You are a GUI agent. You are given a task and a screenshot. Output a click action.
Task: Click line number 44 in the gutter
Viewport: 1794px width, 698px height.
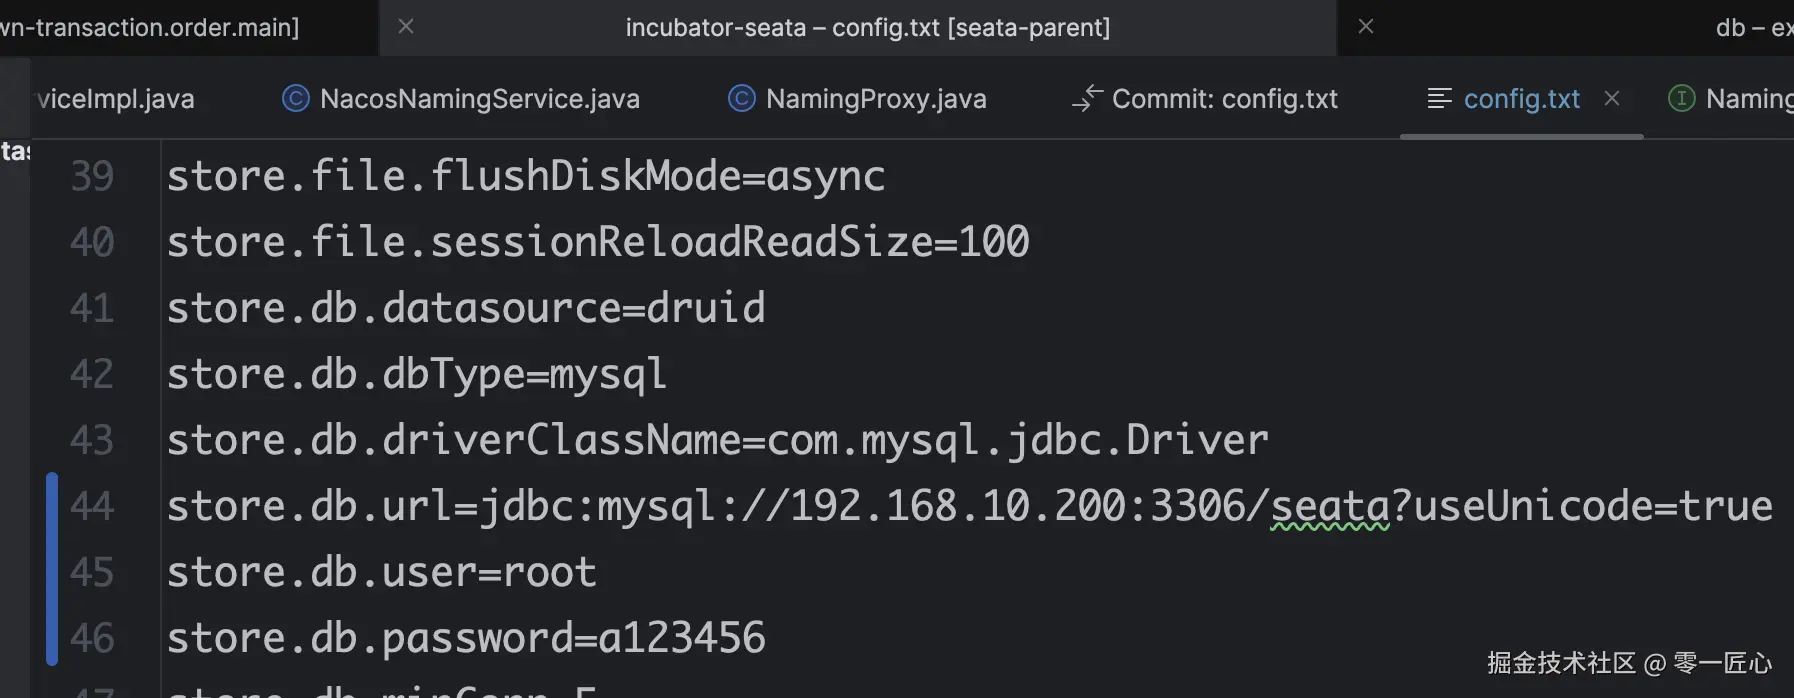[x=92, y=506]
